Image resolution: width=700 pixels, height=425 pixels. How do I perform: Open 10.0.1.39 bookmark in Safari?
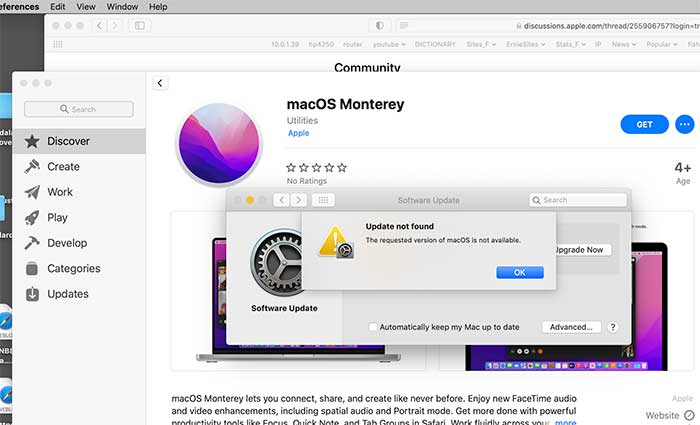click(x=285, y=44)
